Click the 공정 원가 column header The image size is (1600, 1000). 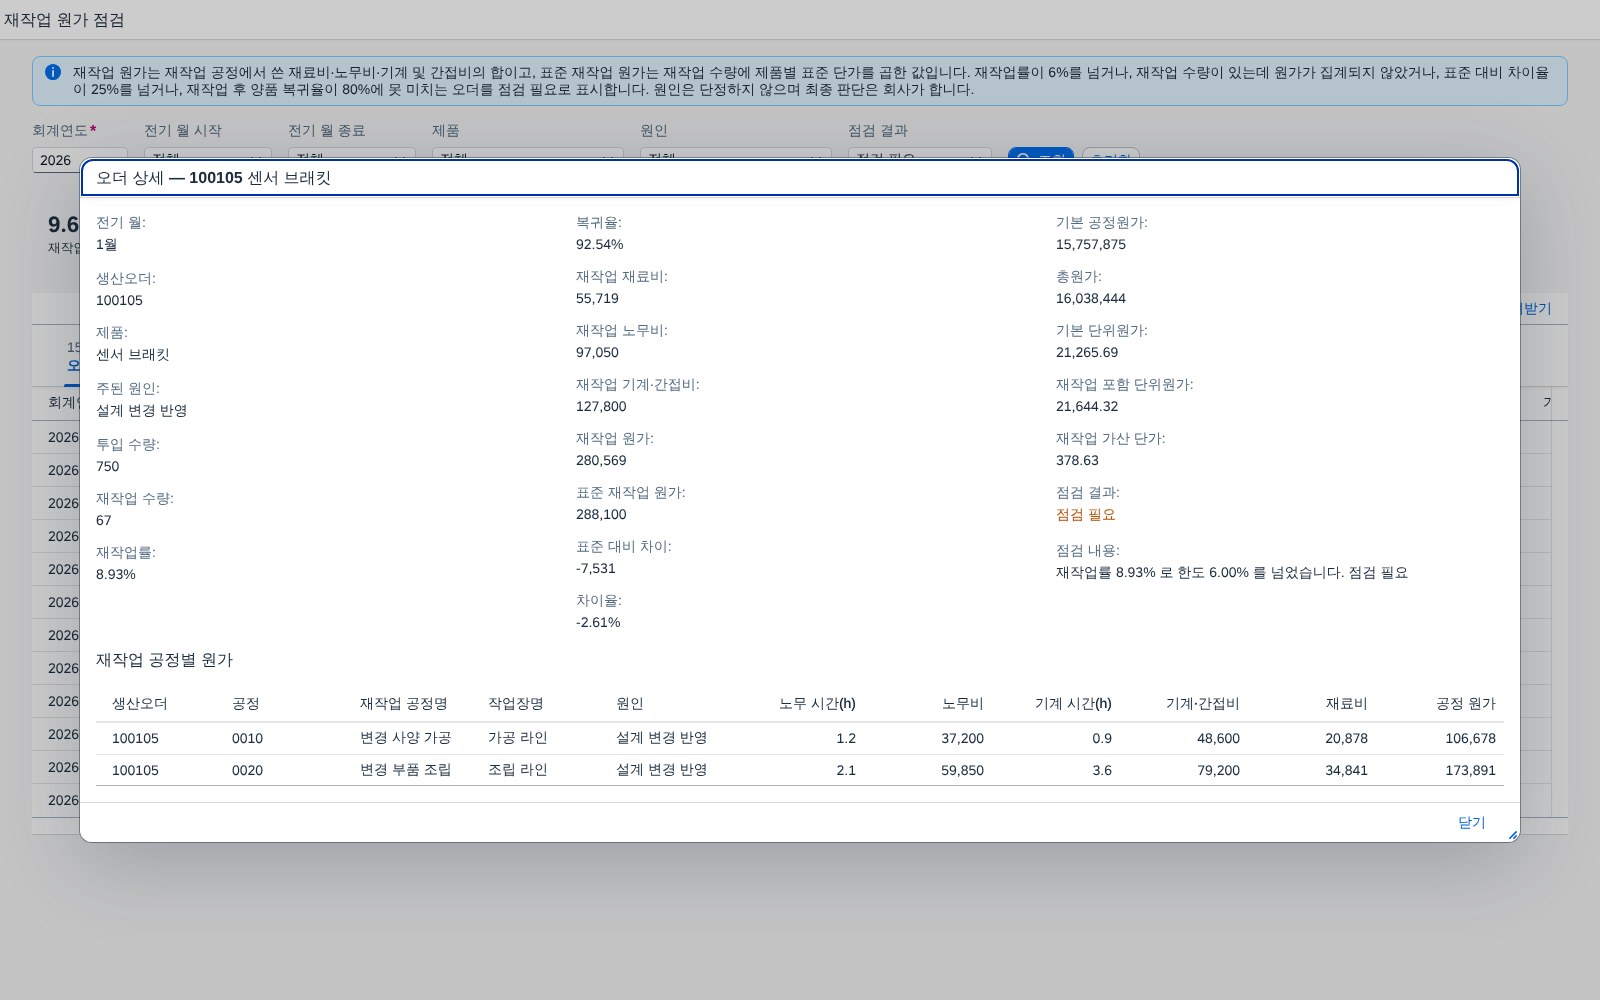(x=1466, y=703)
